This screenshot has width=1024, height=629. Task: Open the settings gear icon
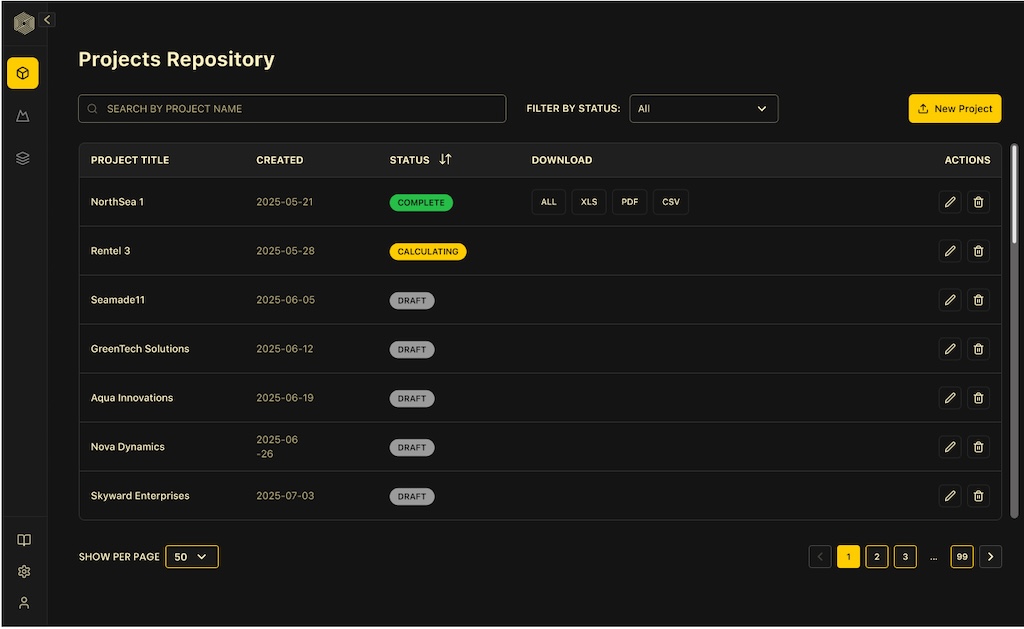pyautogui.click(x=24, y=571)
